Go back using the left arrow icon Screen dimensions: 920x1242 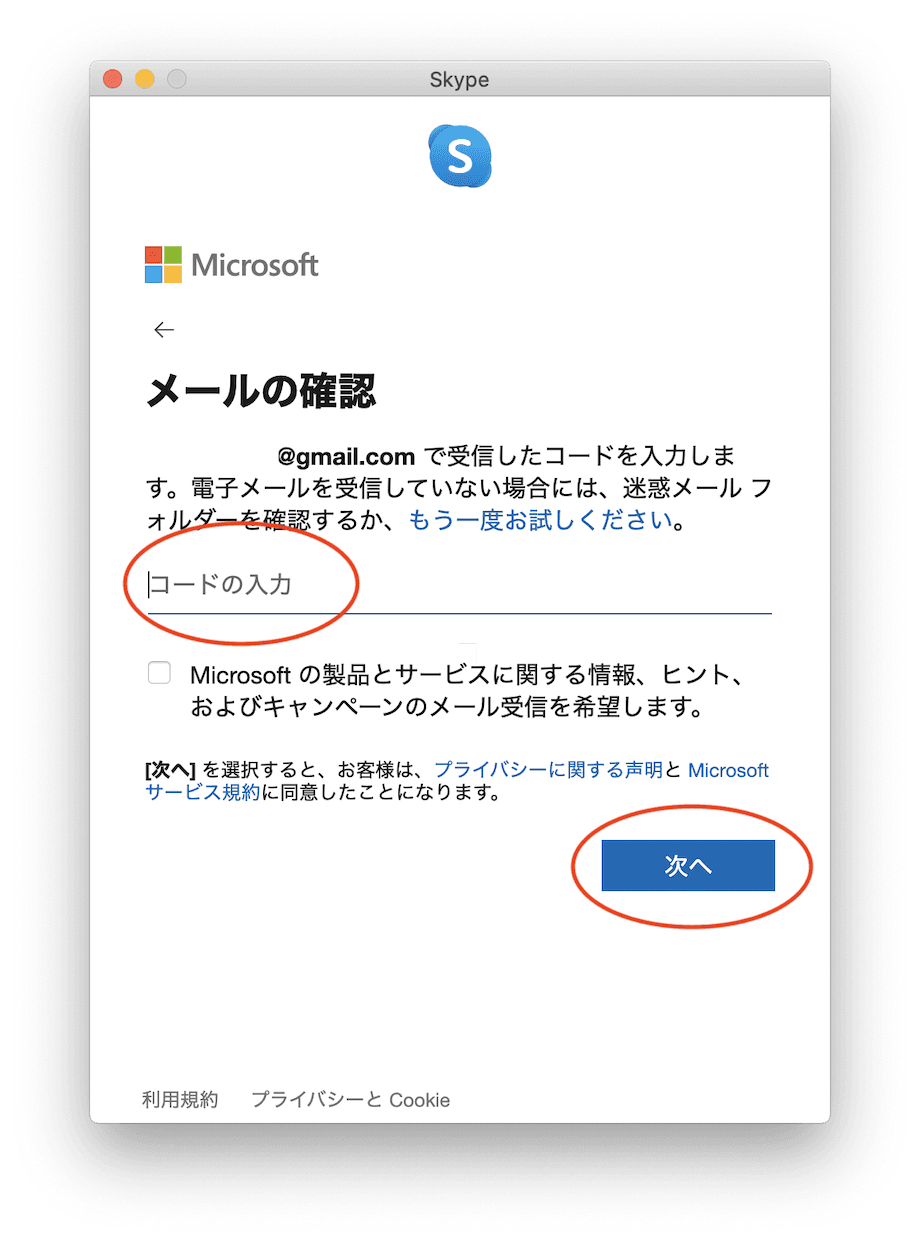[x=164, y=330]
